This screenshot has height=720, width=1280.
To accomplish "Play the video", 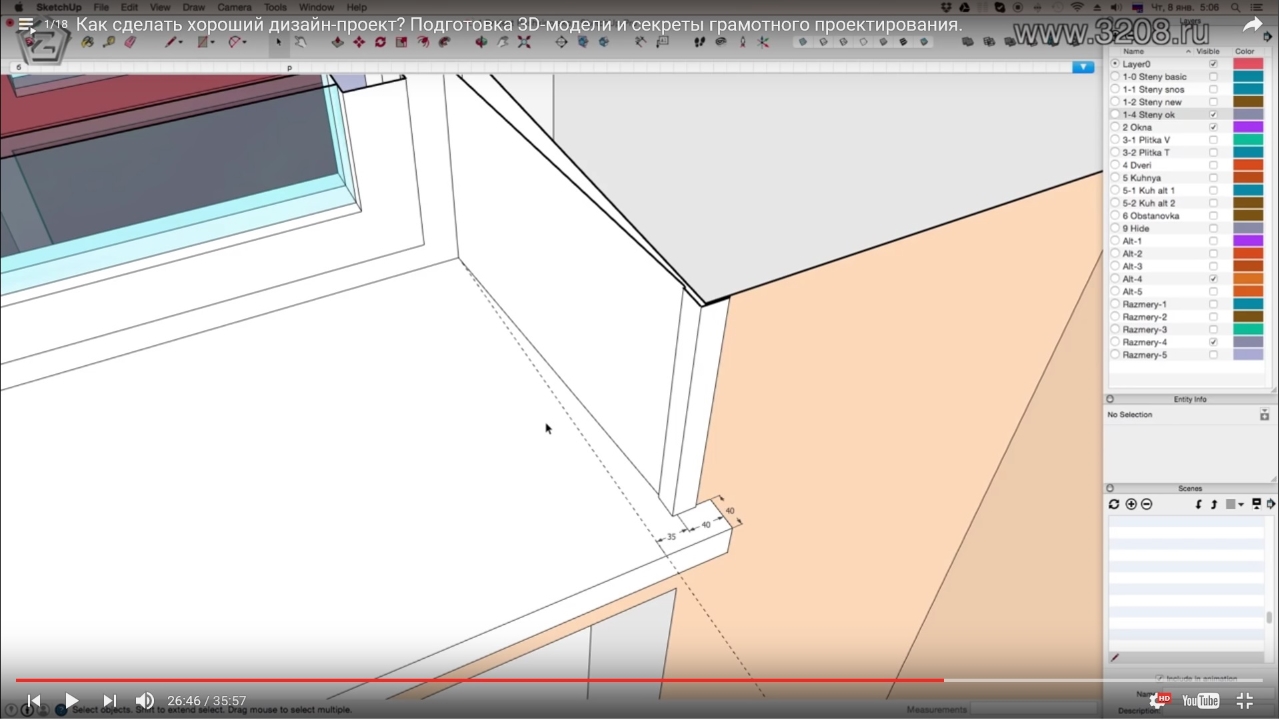I will pyautogui.click(x=71, y=701).
